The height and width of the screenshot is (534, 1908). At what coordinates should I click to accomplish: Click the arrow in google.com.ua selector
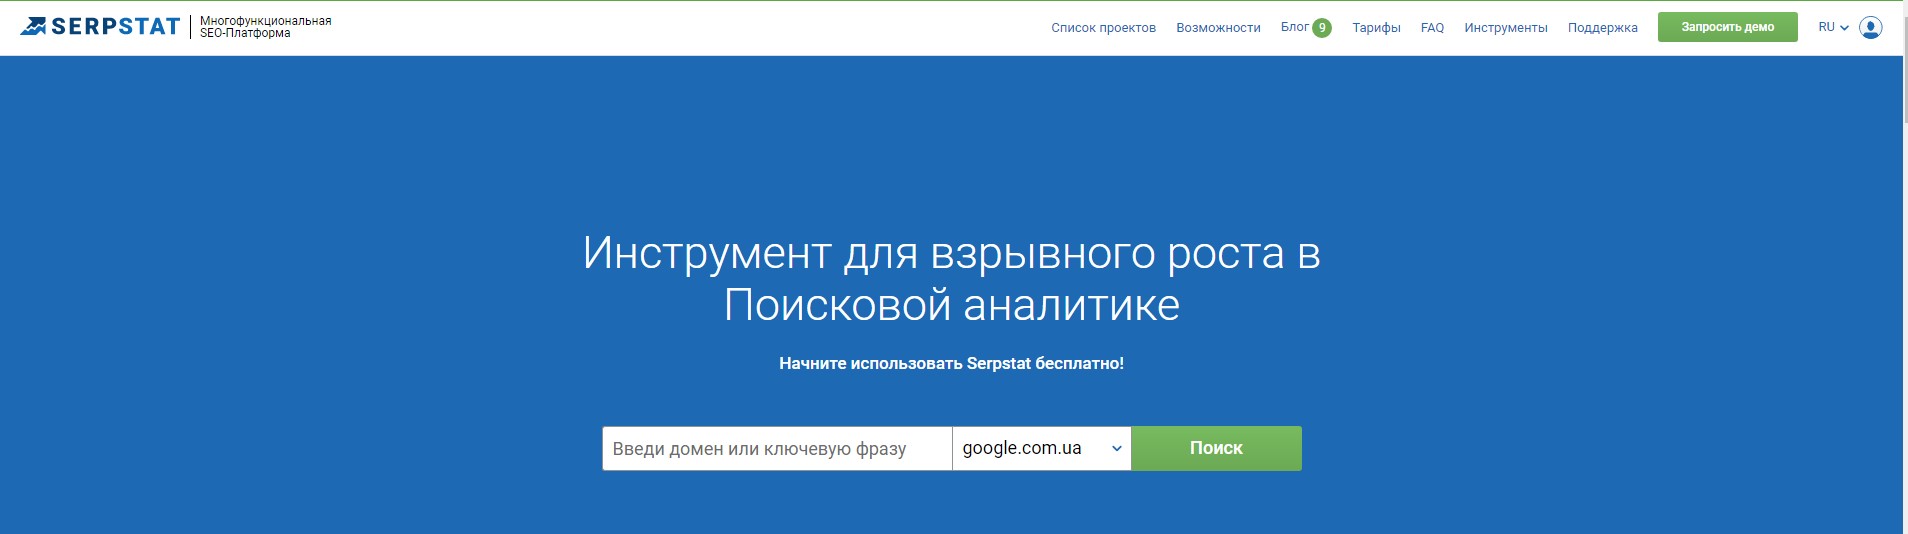point(1116,449)
